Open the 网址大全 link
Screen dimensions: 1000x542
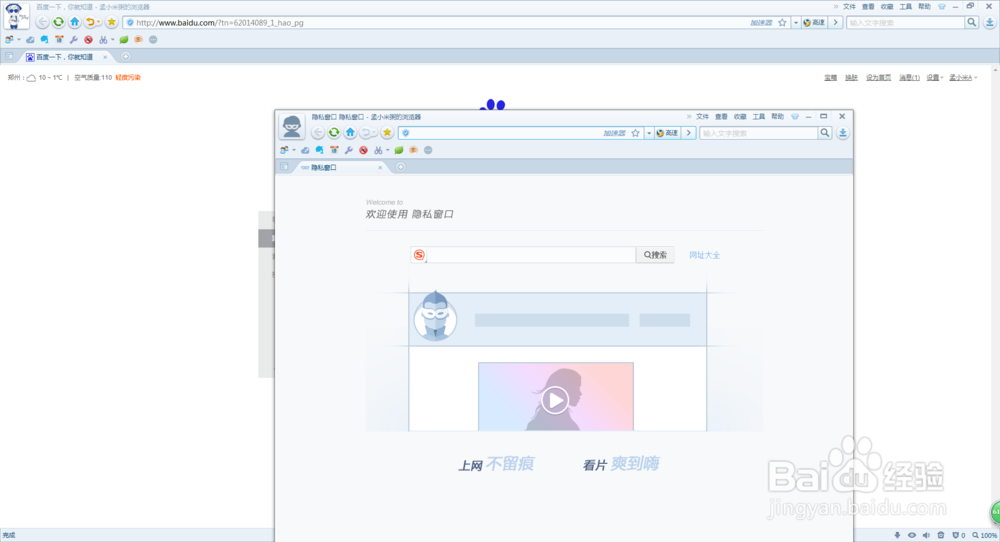pos(704,255)
